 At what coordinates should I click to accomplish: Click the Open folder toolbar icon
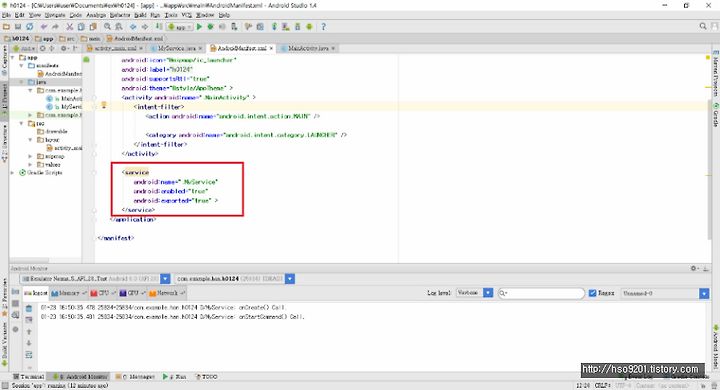point(6,27)
